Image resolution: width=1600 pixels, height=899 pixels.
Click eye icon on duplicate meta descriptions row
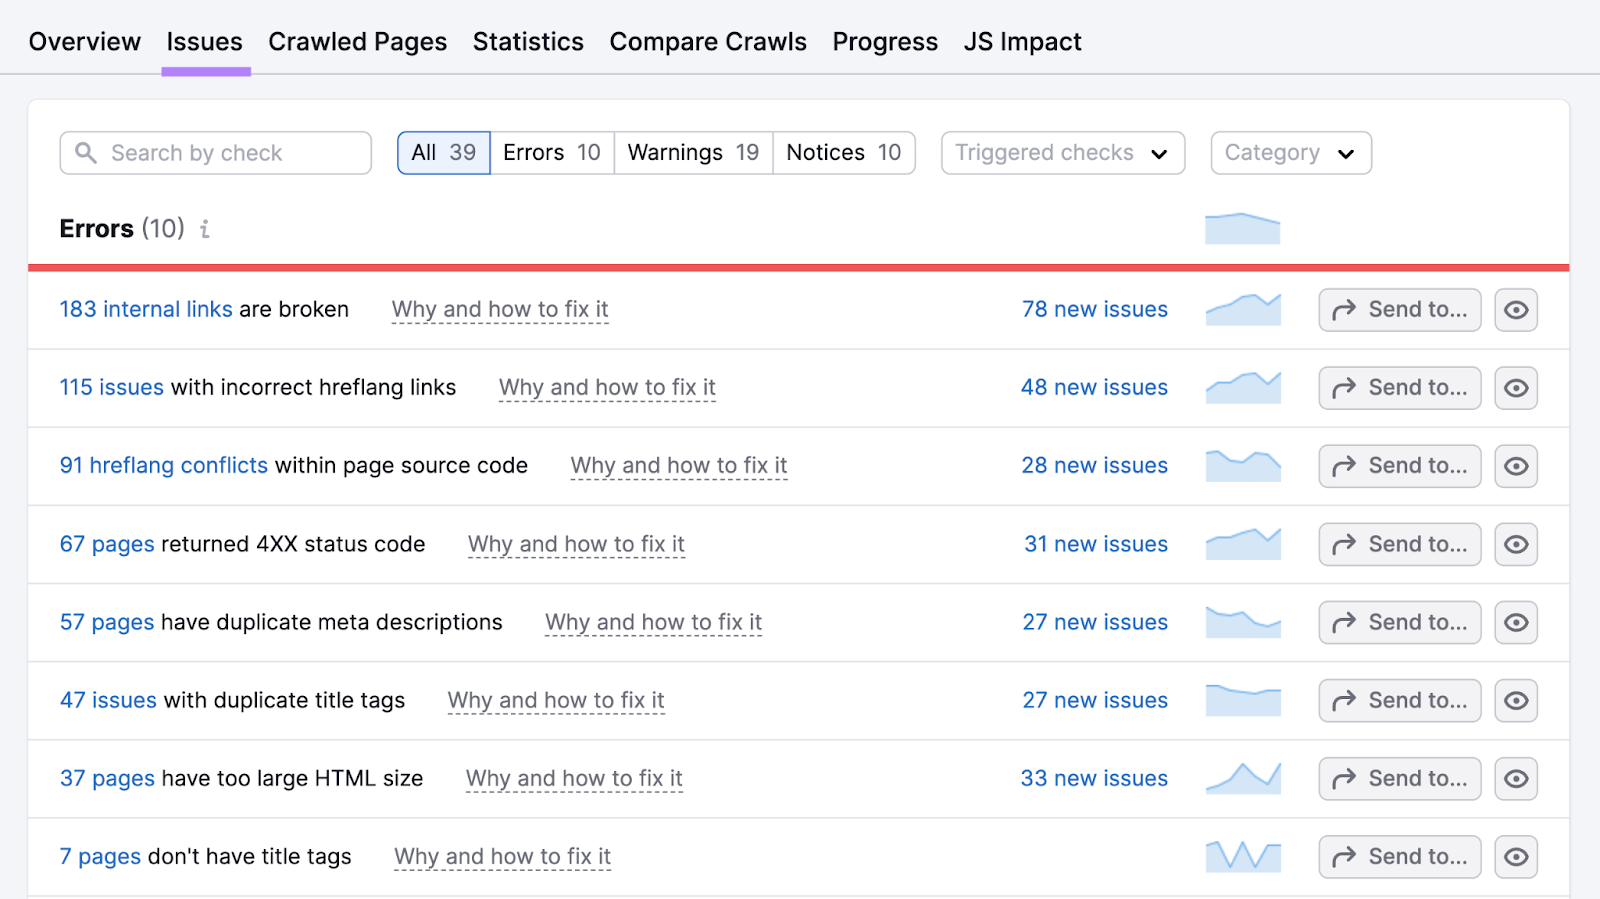1515,622
